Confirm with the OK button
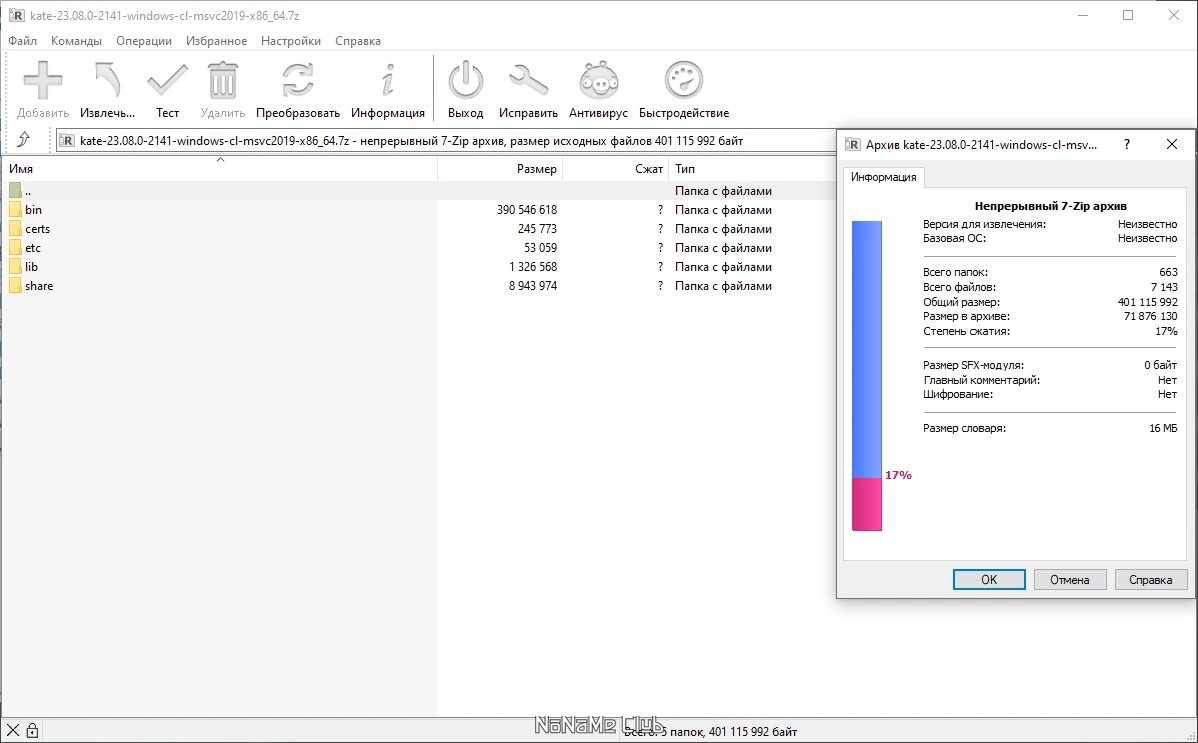The image size is (1198, 743). (989, 579)
